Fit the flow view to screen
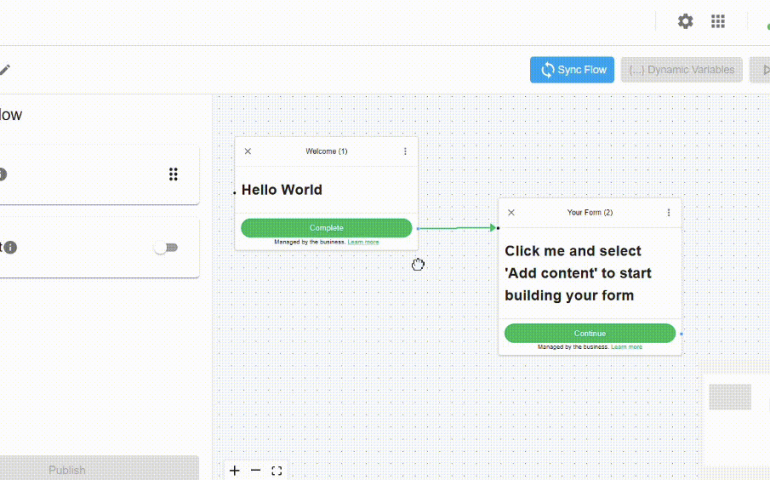Screen dimensions: 770x480 [x=277, y=470]
